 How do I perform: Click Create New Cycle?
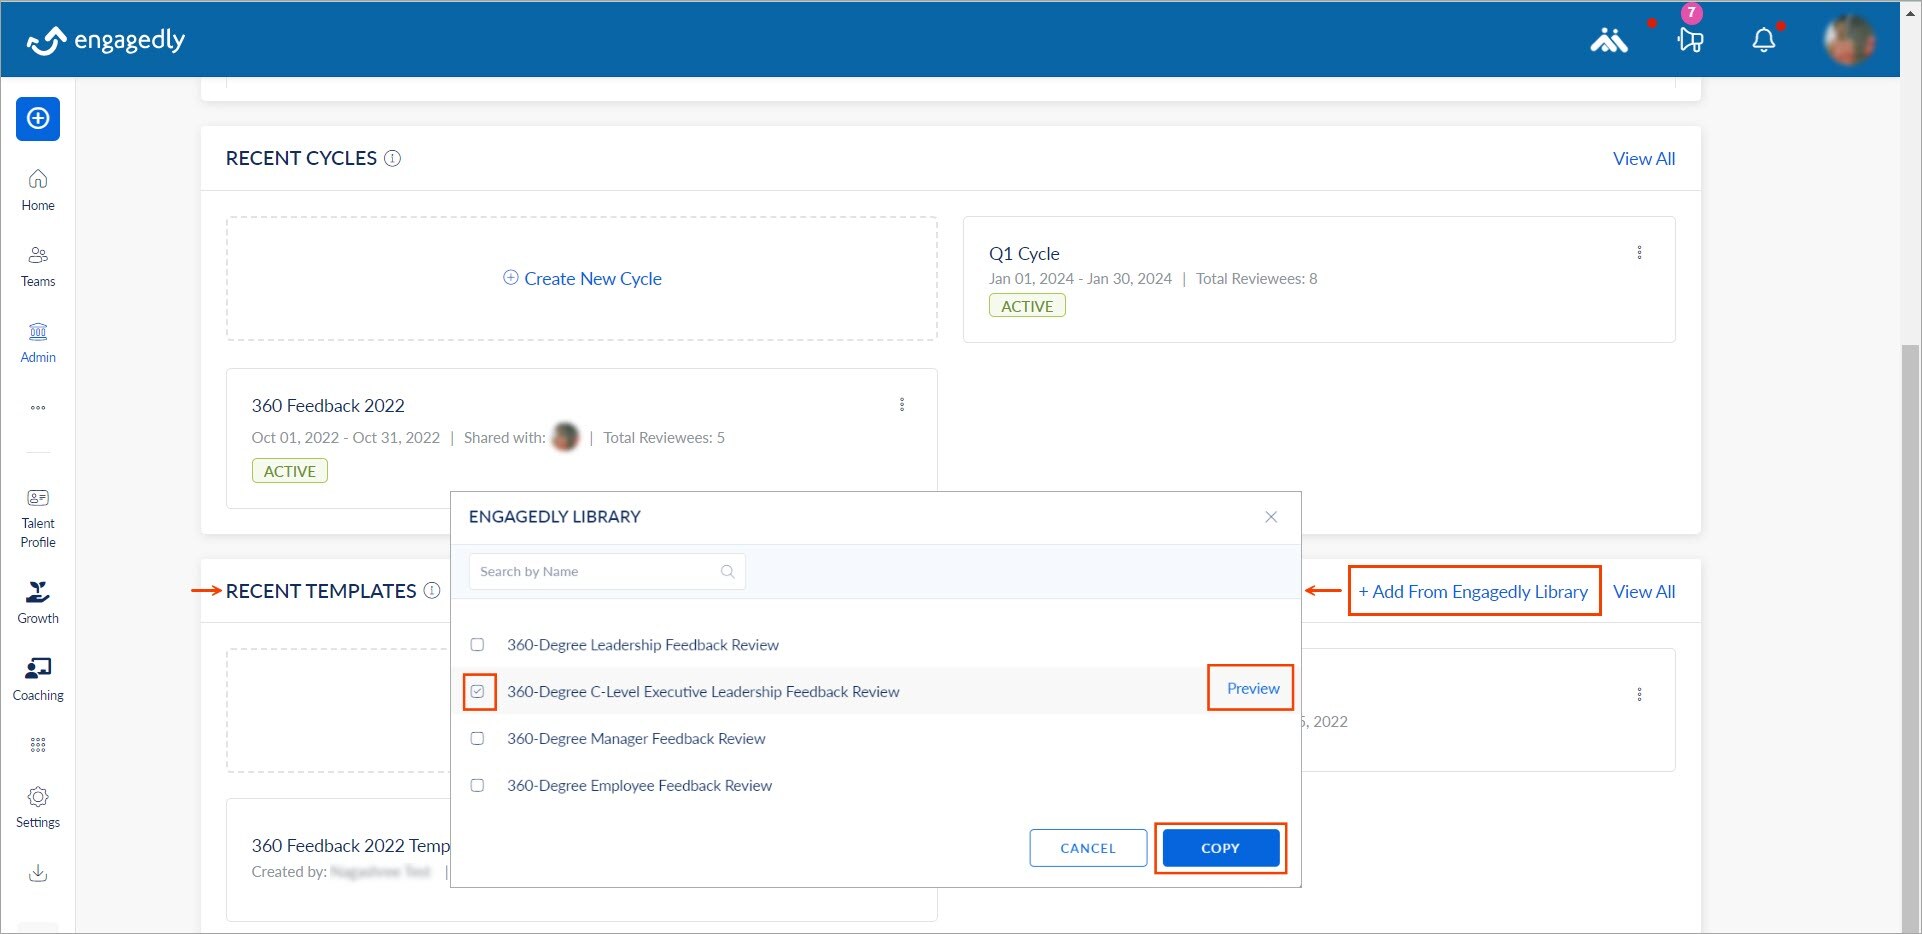coord(582,279)
